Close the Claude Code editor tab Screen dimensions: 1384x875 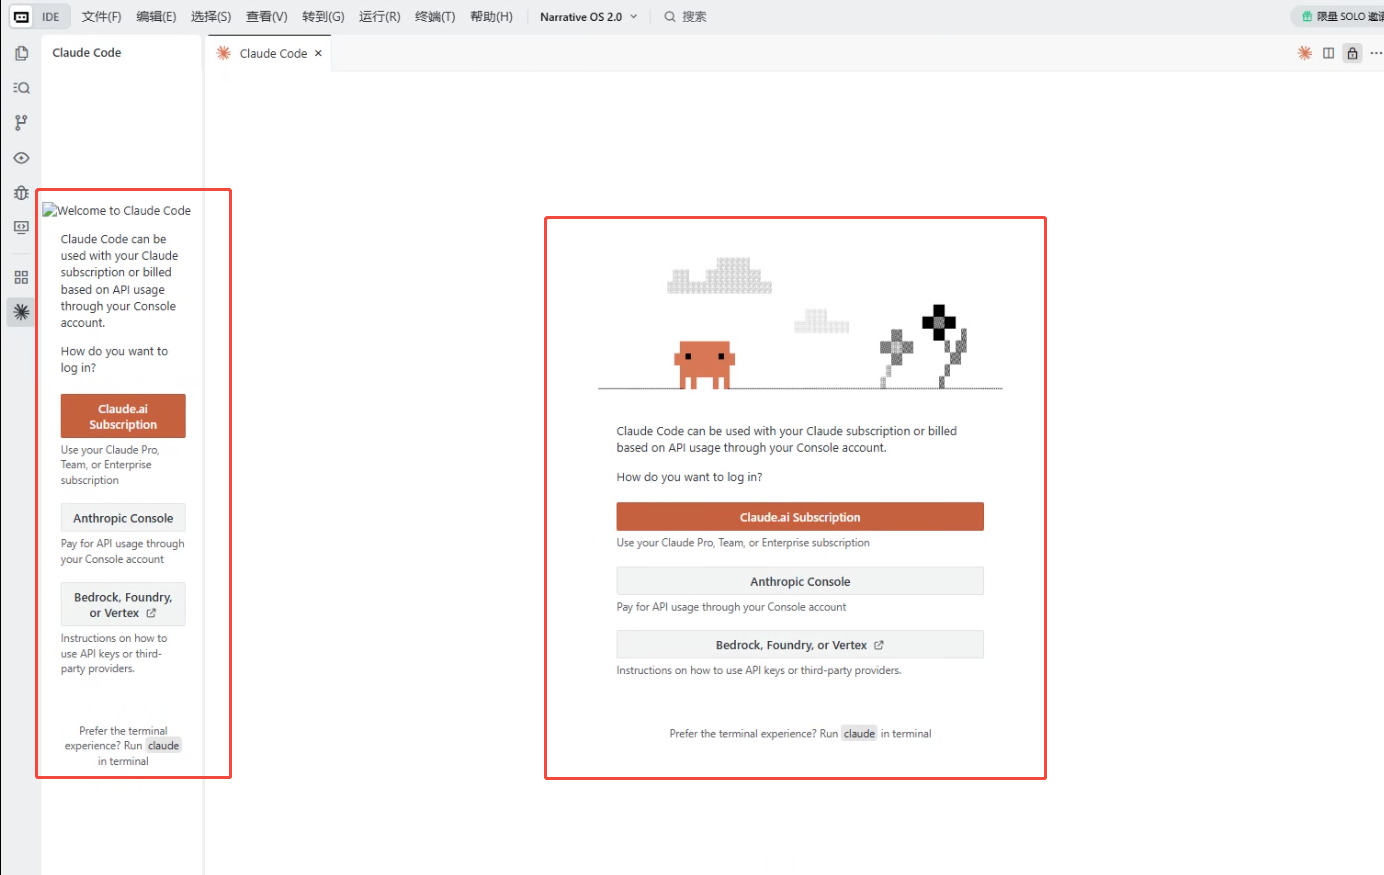click(x=318, y=53)
